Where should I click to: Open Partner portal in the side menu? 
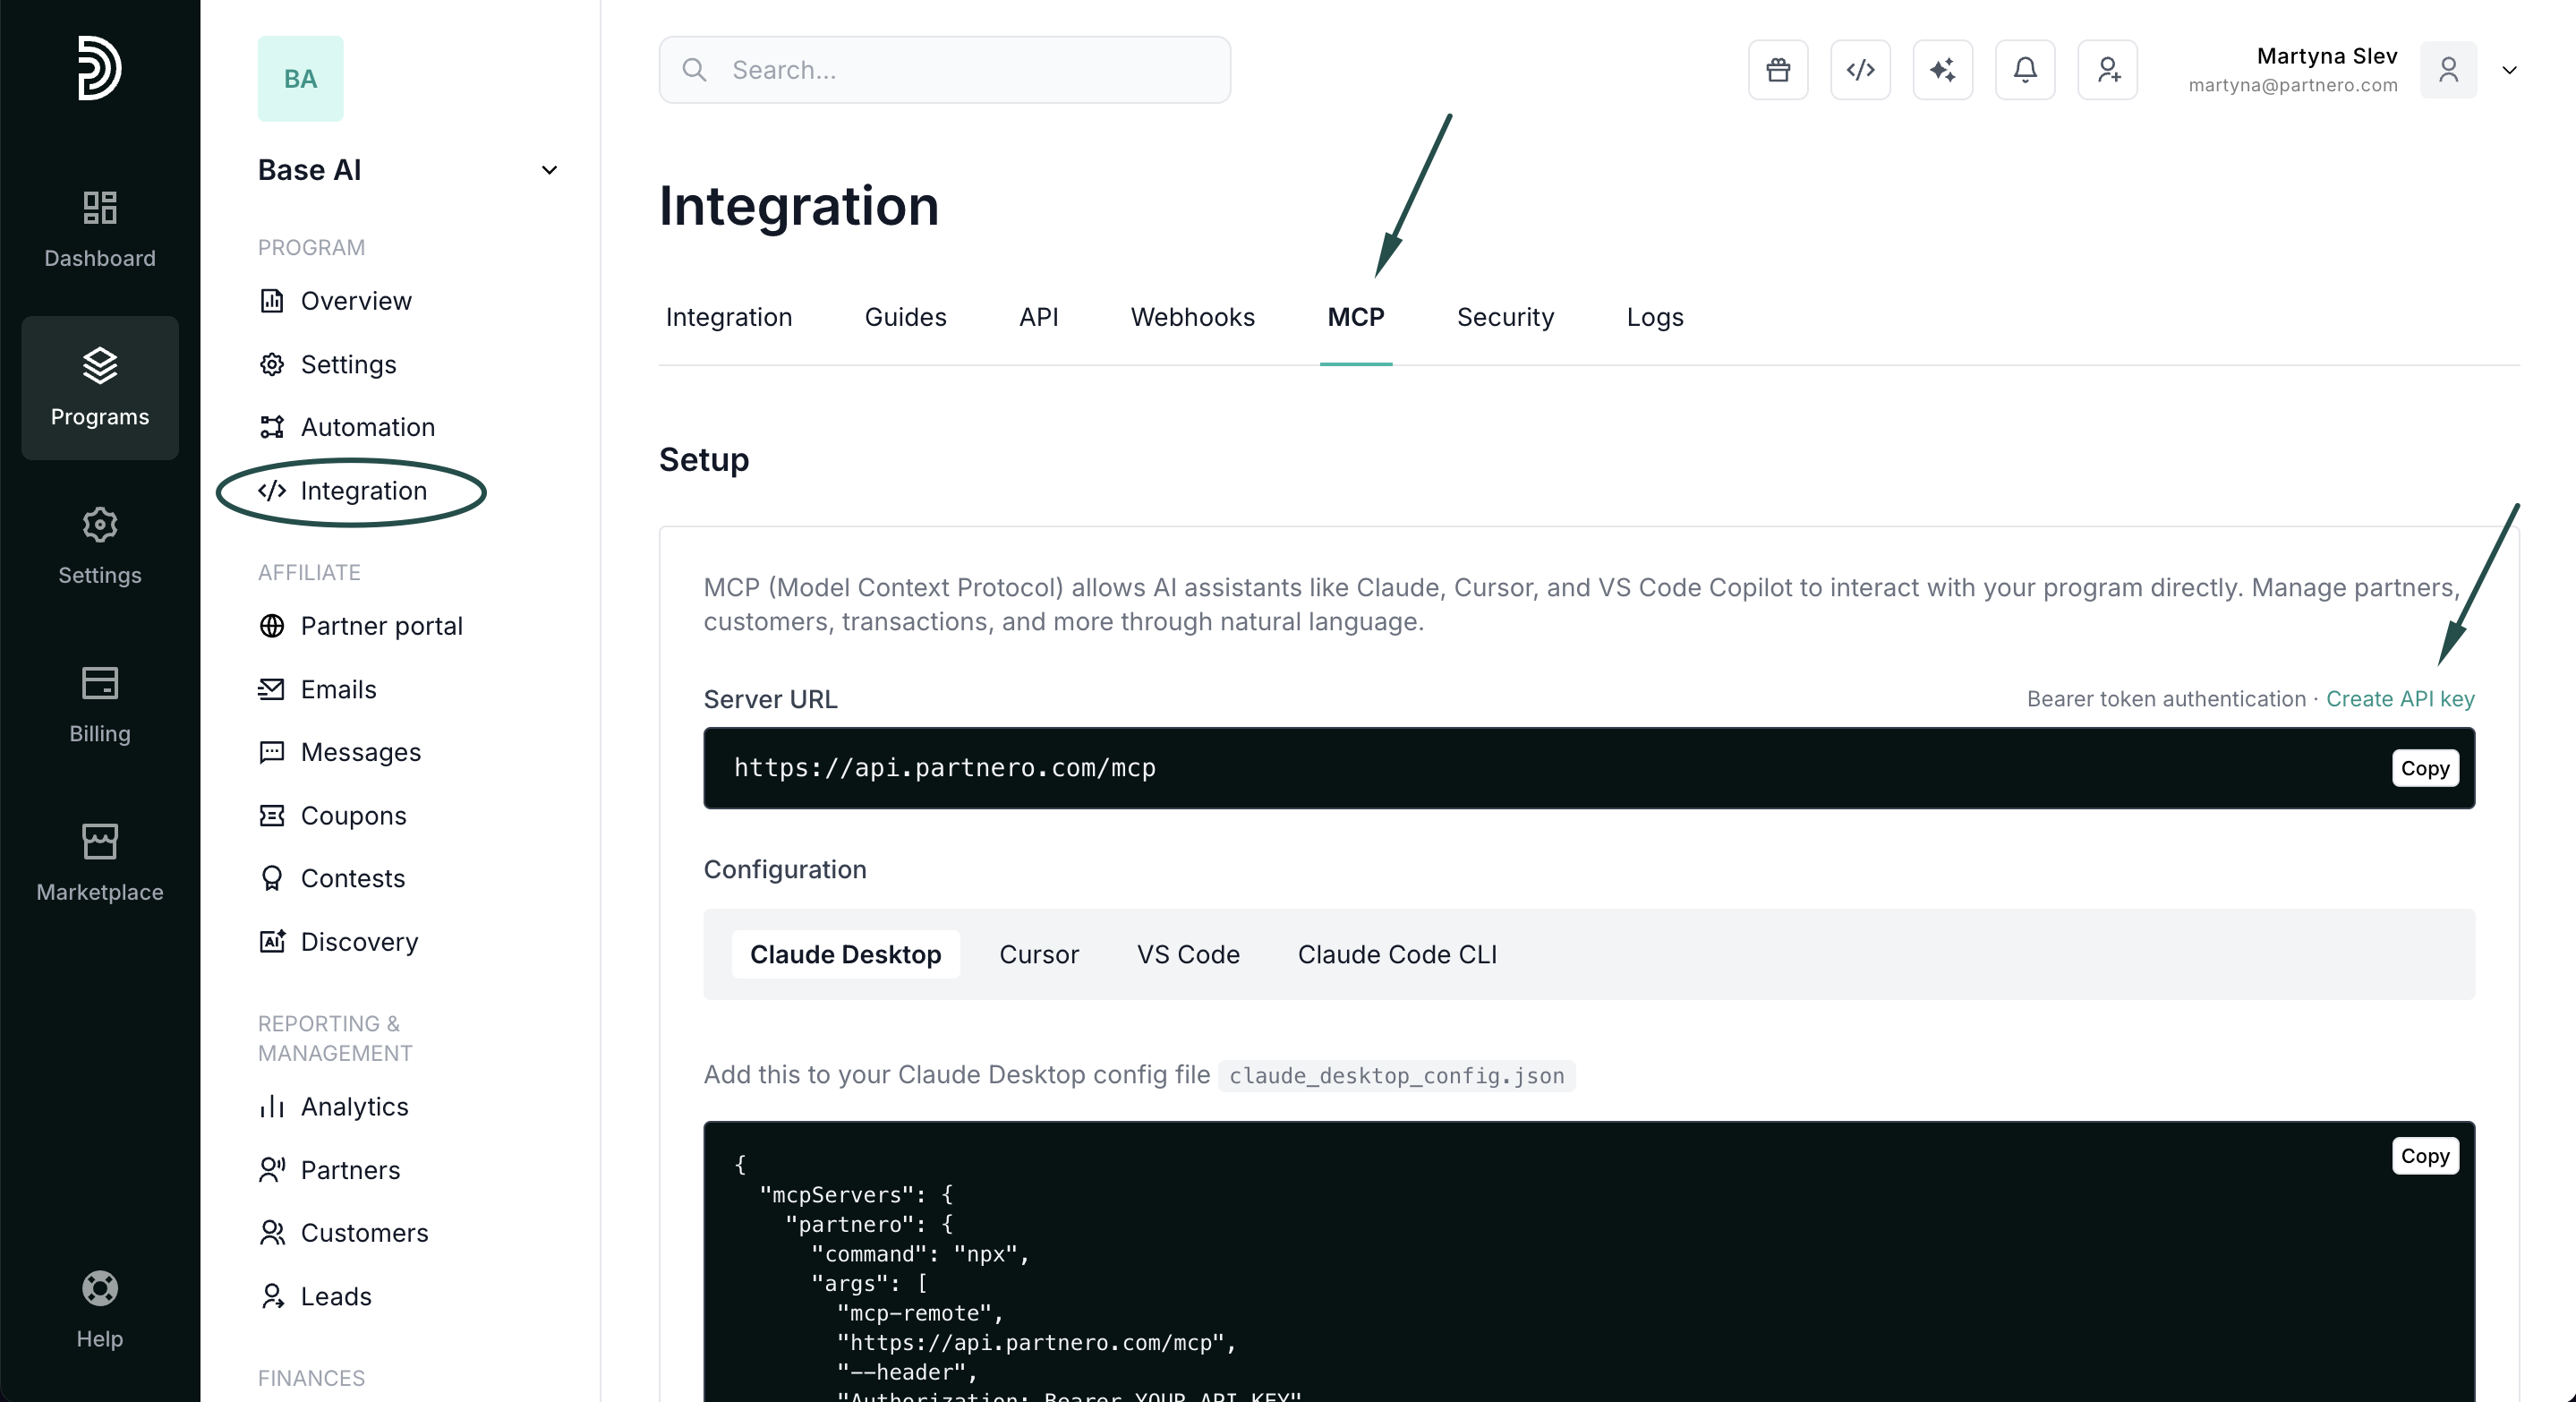(381, 626)
